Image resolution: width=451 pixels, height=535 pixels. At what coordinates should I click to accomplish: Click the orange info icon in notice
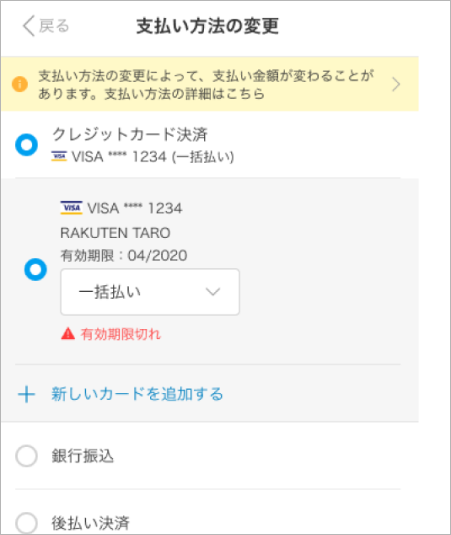tap(20, 84)
